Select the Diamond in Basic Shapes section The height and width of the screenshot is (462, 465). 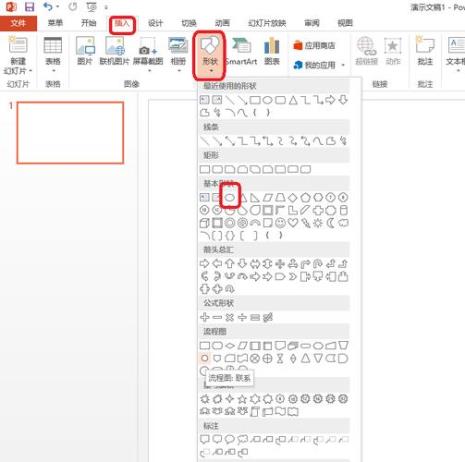point(293,198)
